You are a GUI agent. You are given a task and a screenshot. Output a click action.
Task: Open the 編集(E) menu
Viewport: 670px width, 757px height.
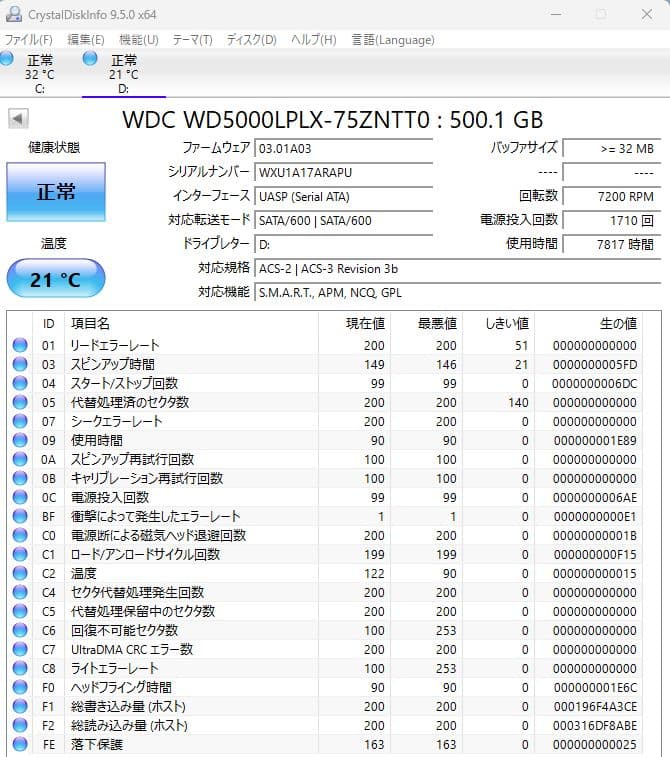click(85, 40)
